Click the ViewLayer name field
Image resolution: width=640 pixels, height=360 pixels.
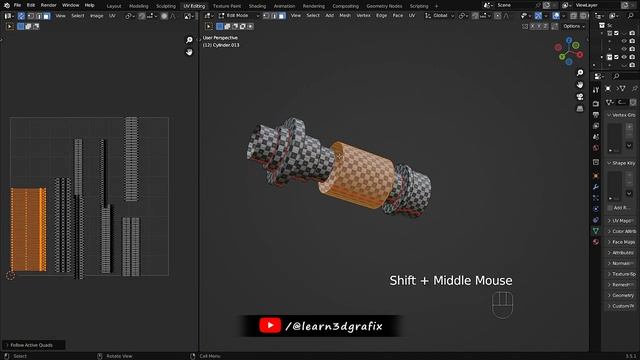coord(597,5)
